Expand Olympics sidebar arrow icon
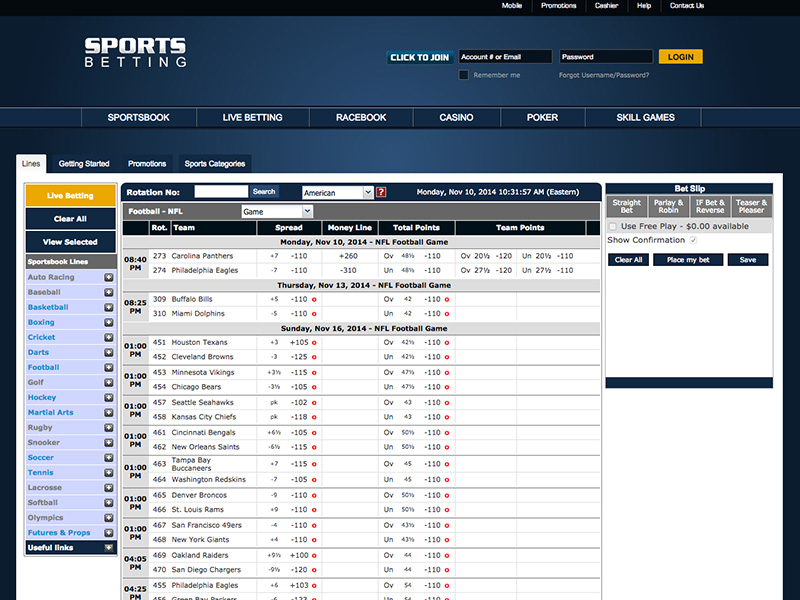Image resolution: width=800 pixels, height=600 pixels. [109, 518]
